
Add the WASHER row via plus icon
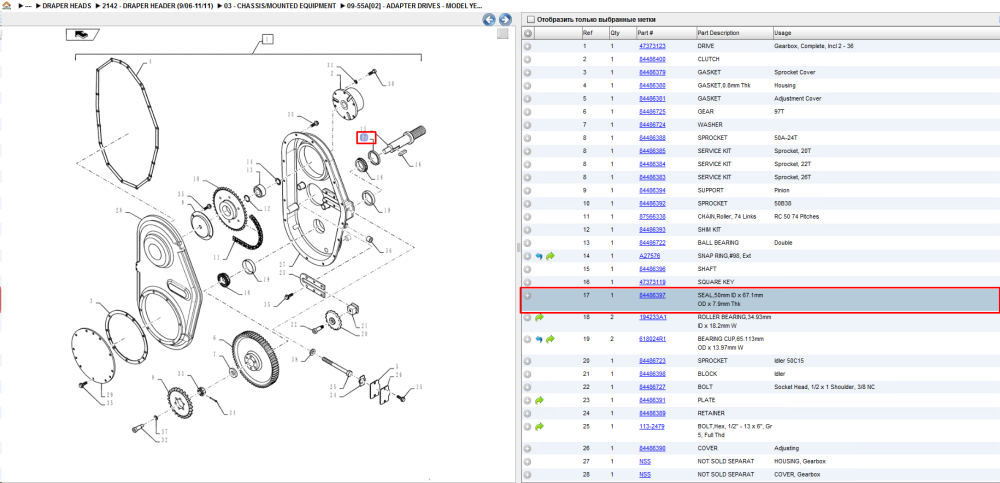tap(528, 125)
